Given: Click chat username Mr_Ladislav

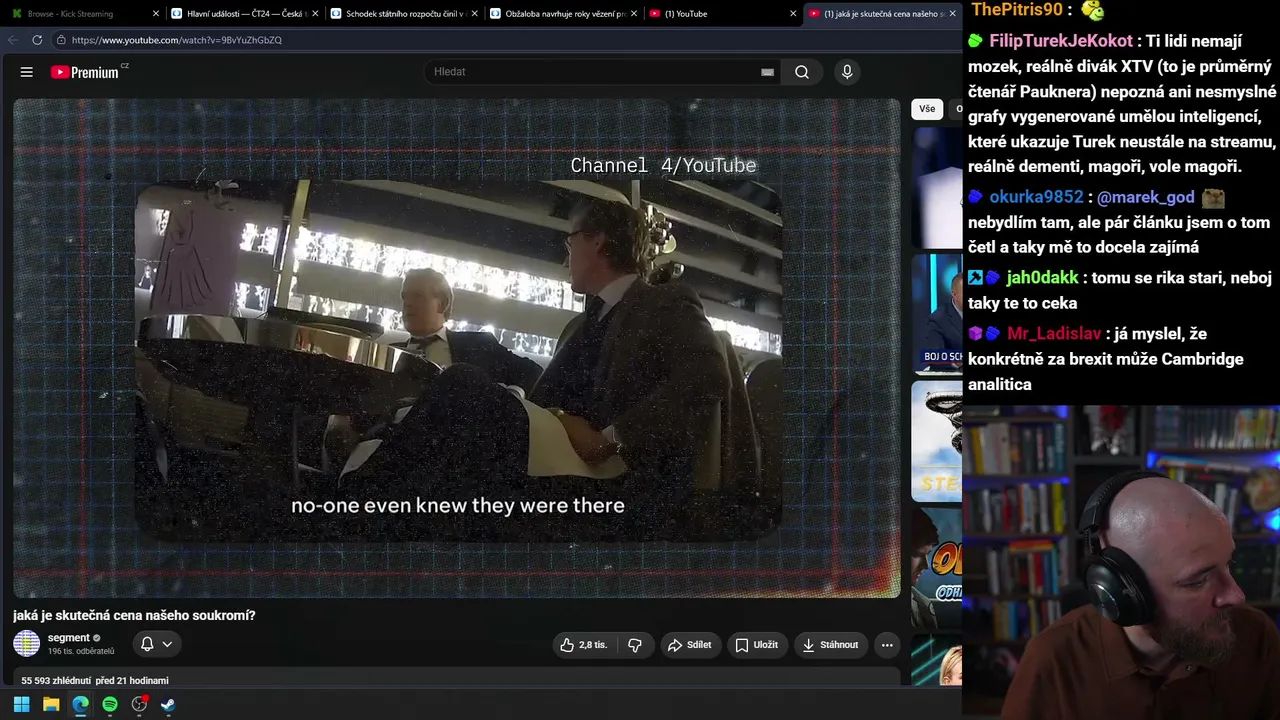Looking at the screenshot, I should pos(1054,334).
